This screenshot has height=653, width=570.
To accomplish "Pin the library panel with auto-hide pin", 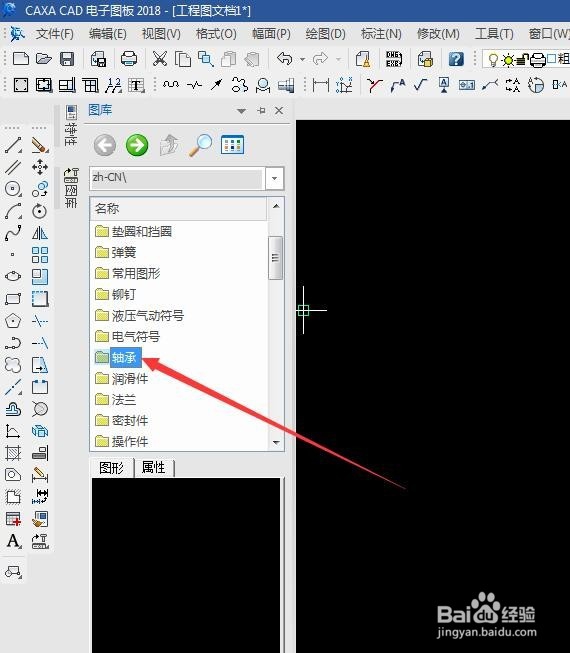I will (261, 110).
